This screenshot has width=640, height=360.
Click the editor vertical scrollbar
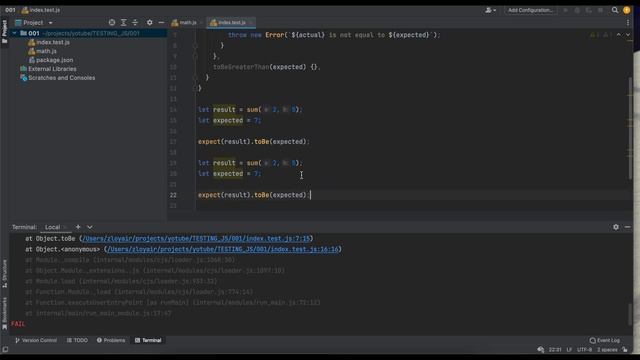(x=631, y=129)
